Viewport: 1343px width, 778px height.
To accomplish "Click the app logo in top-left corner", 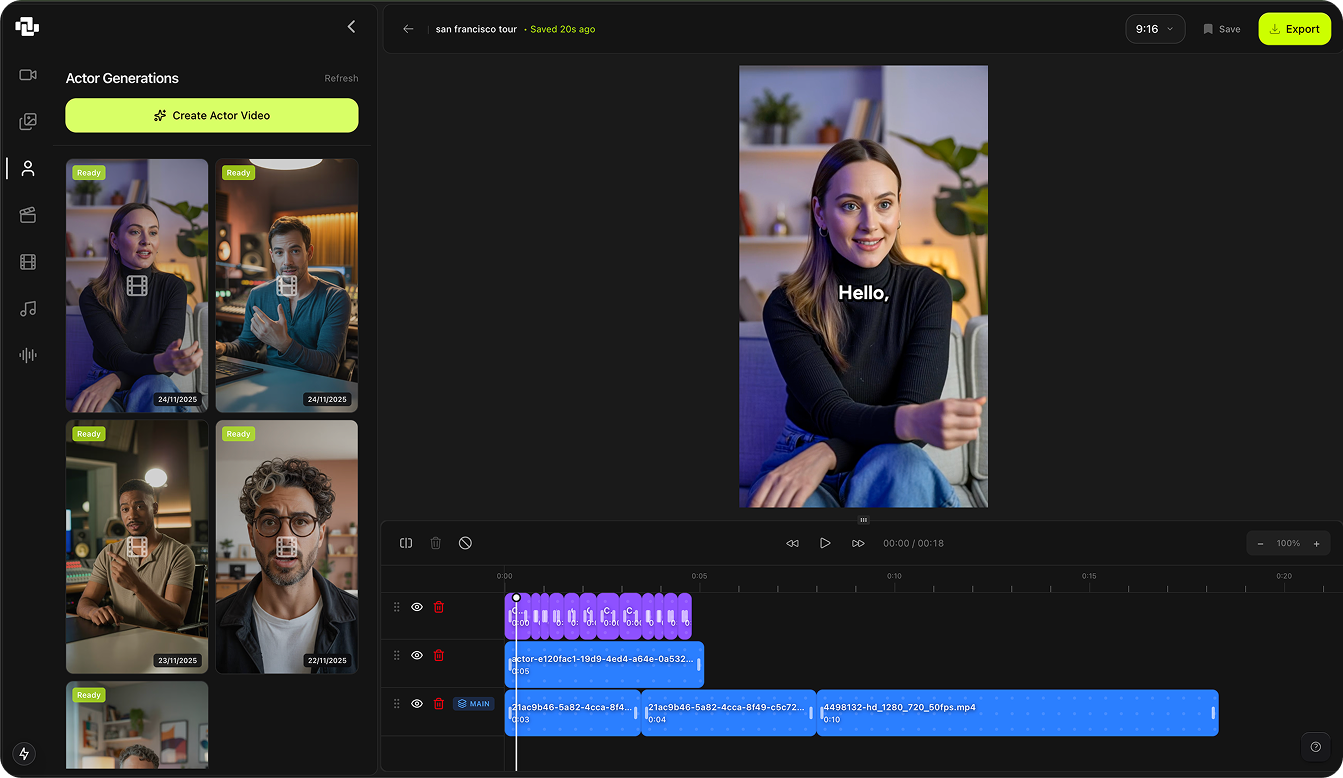I will (x=27, y=27).
